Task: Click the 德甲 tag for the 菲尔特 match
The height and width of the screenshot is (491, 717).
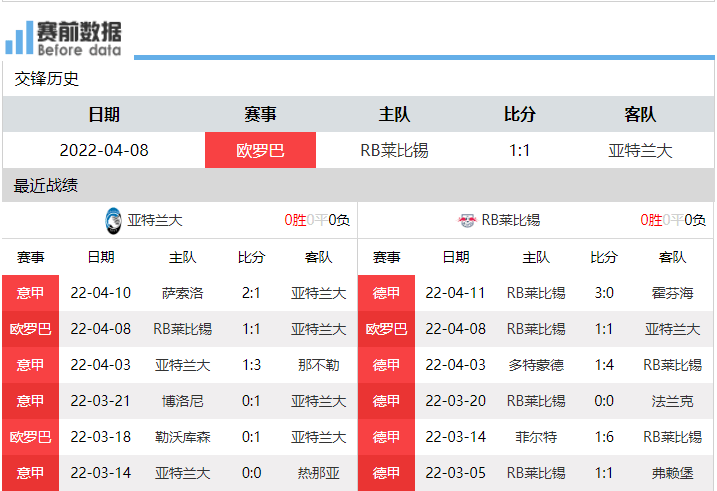Action: (x=386, y=438)
